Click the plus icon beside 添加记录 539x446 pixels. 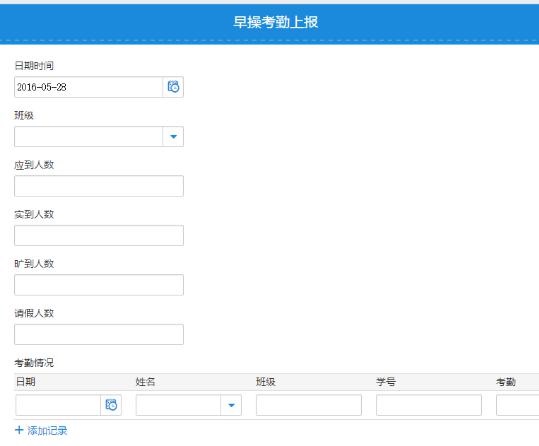coord(19,430)
